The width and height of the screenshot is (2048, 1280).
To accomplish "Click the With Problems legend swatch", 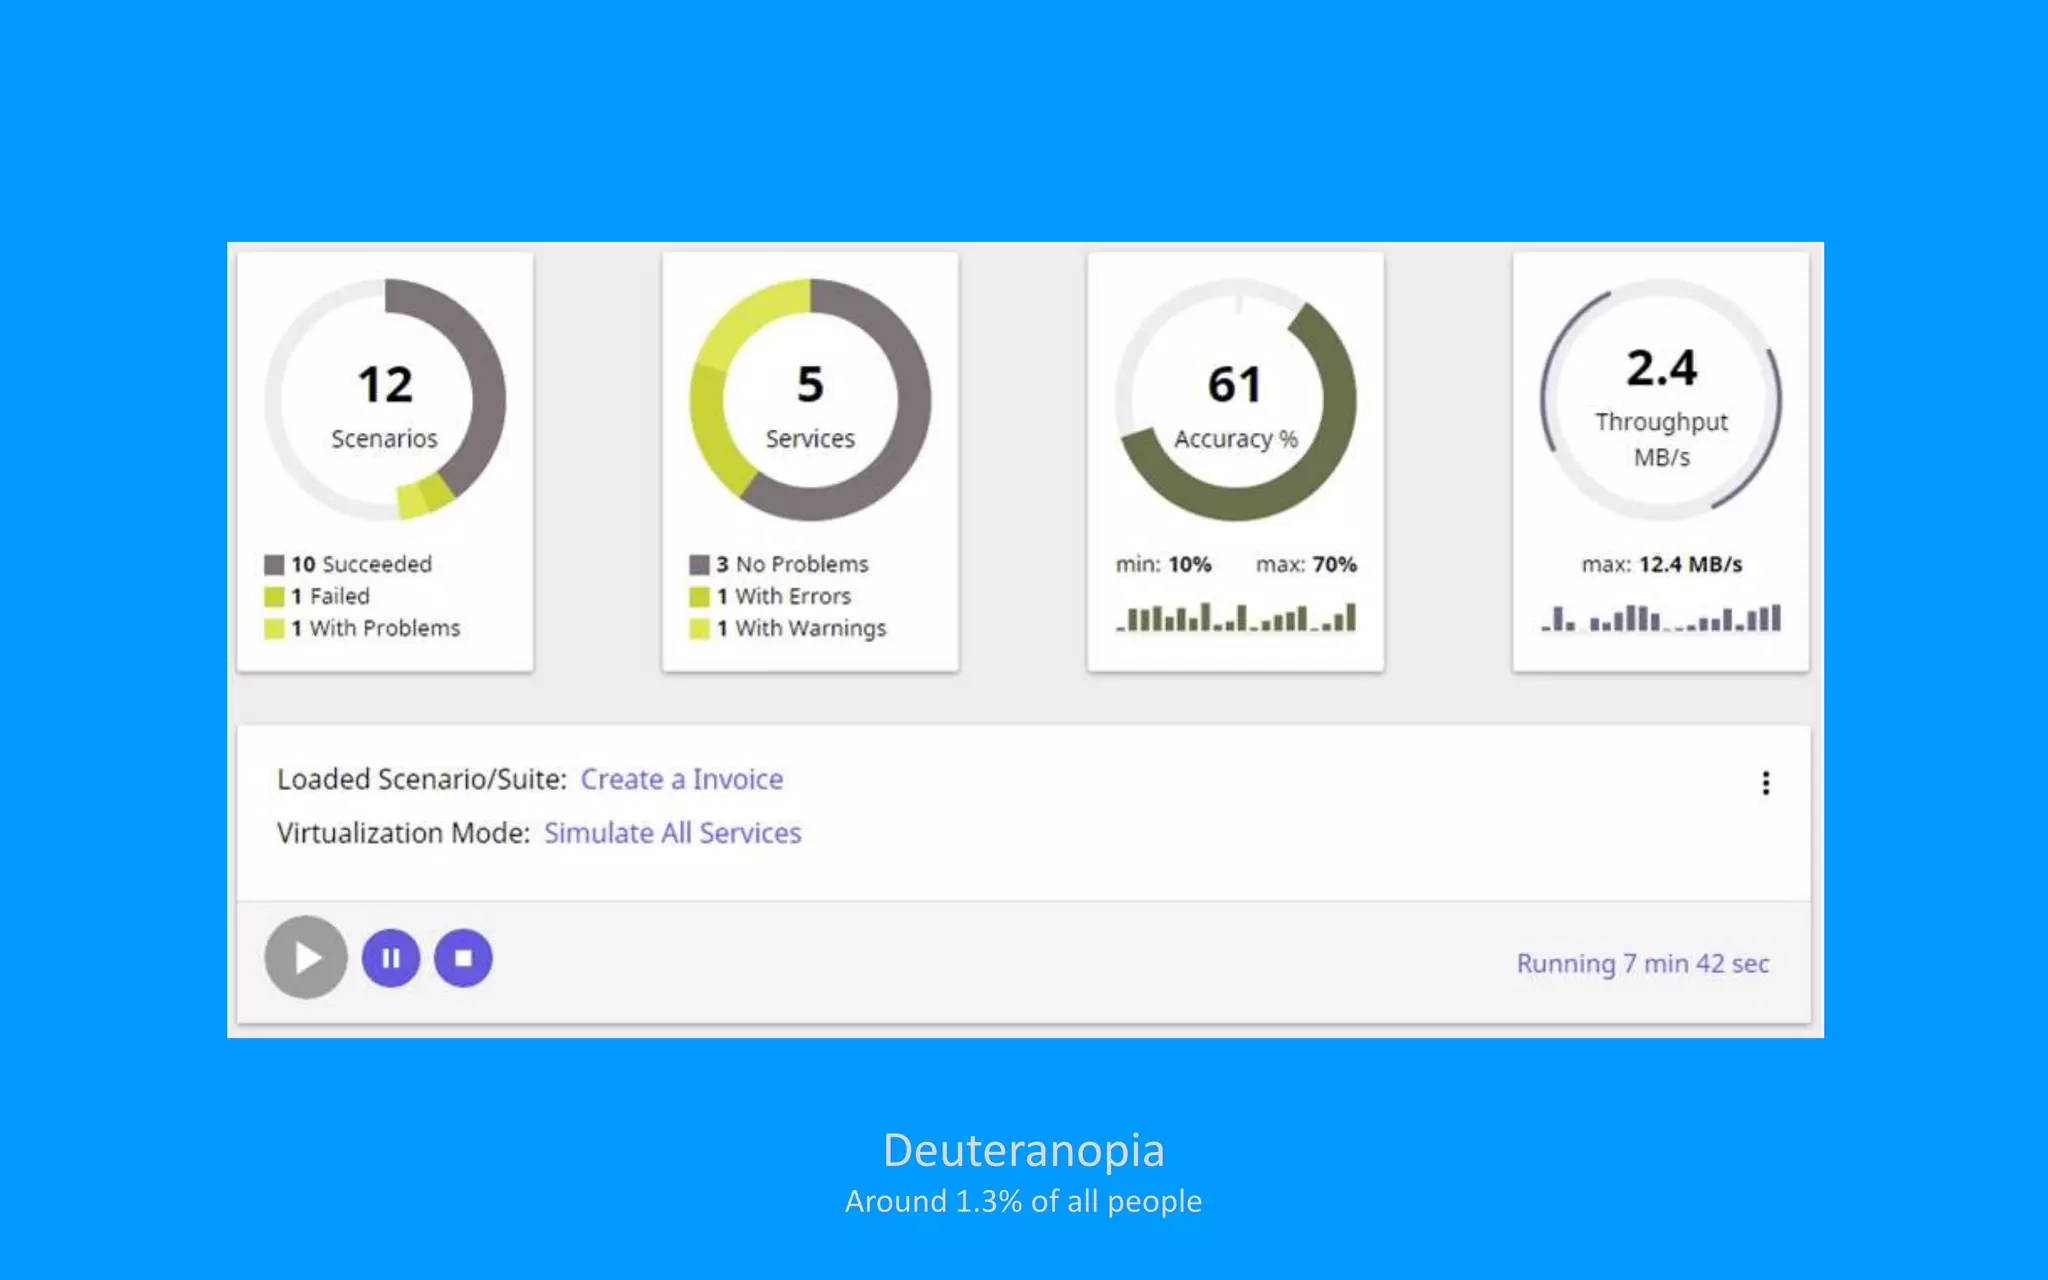I will [274, 629].
